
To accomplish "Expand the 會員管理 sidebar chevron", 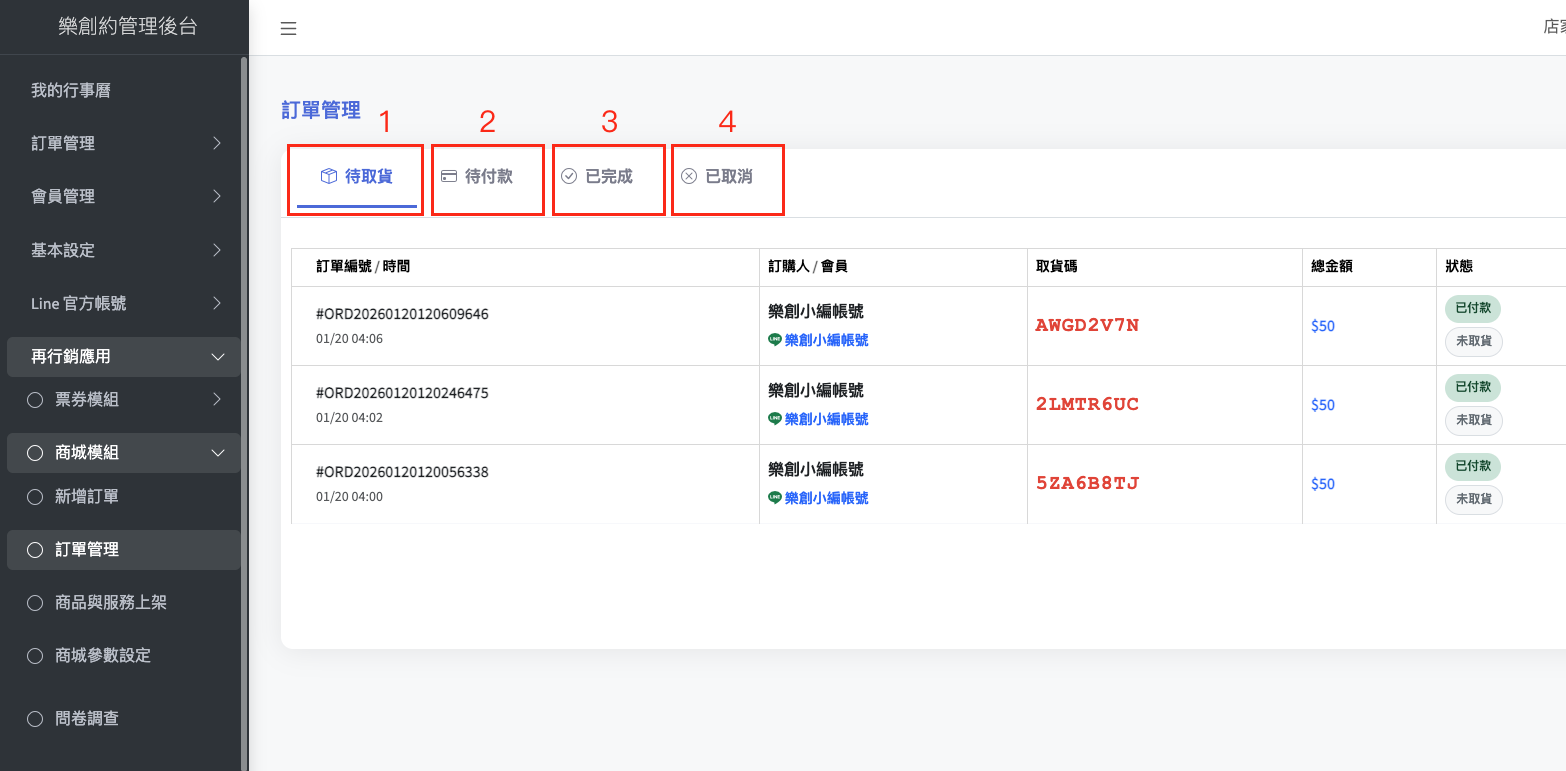I will click(217, 197).
